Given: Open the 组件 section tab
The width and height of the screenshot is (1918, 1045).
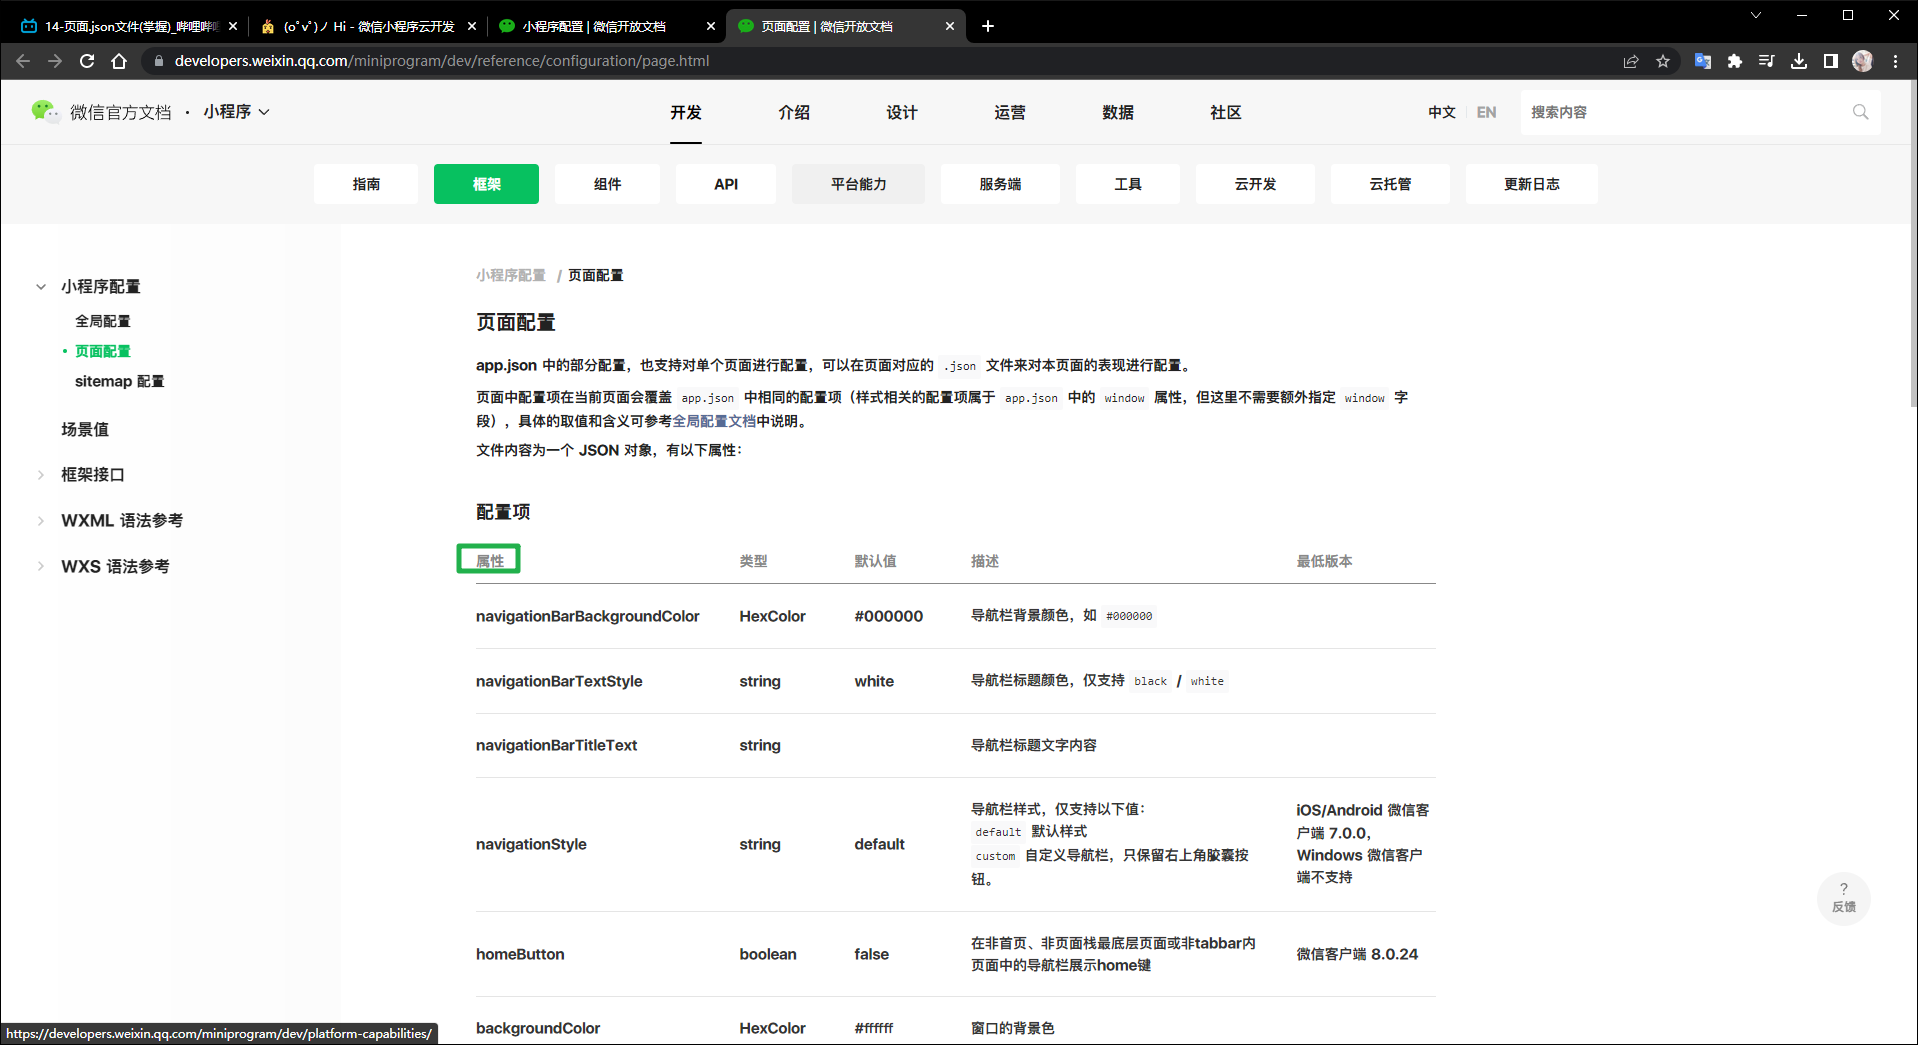Looking at the screenshot, I should pyautogui.click(x=607, y=184).
